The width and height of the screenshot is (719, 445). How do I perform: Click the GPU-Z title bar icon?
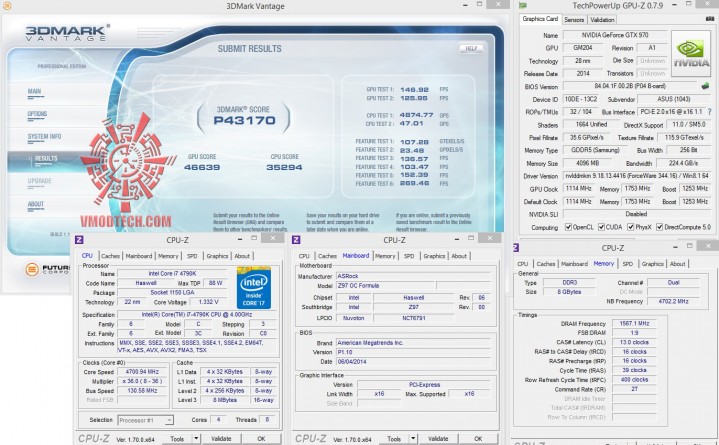(522, 6)
